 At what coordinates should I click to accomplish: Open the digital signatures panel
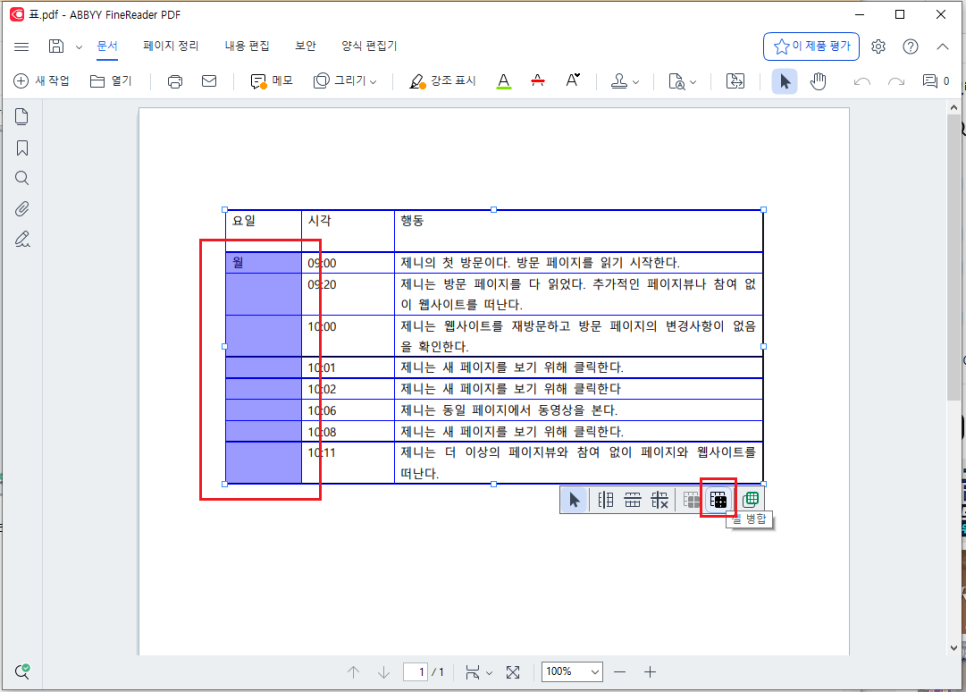(22, 239)
